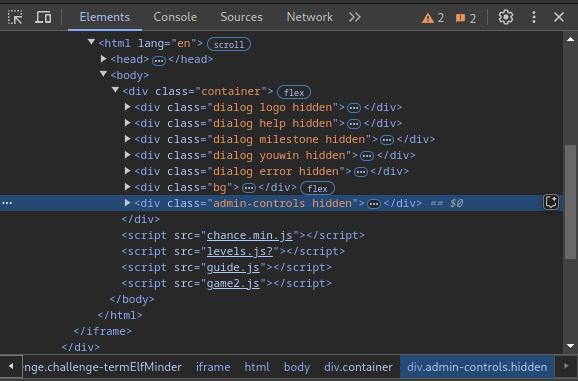Click ellipsis of dialog help div

pos(354,124)
